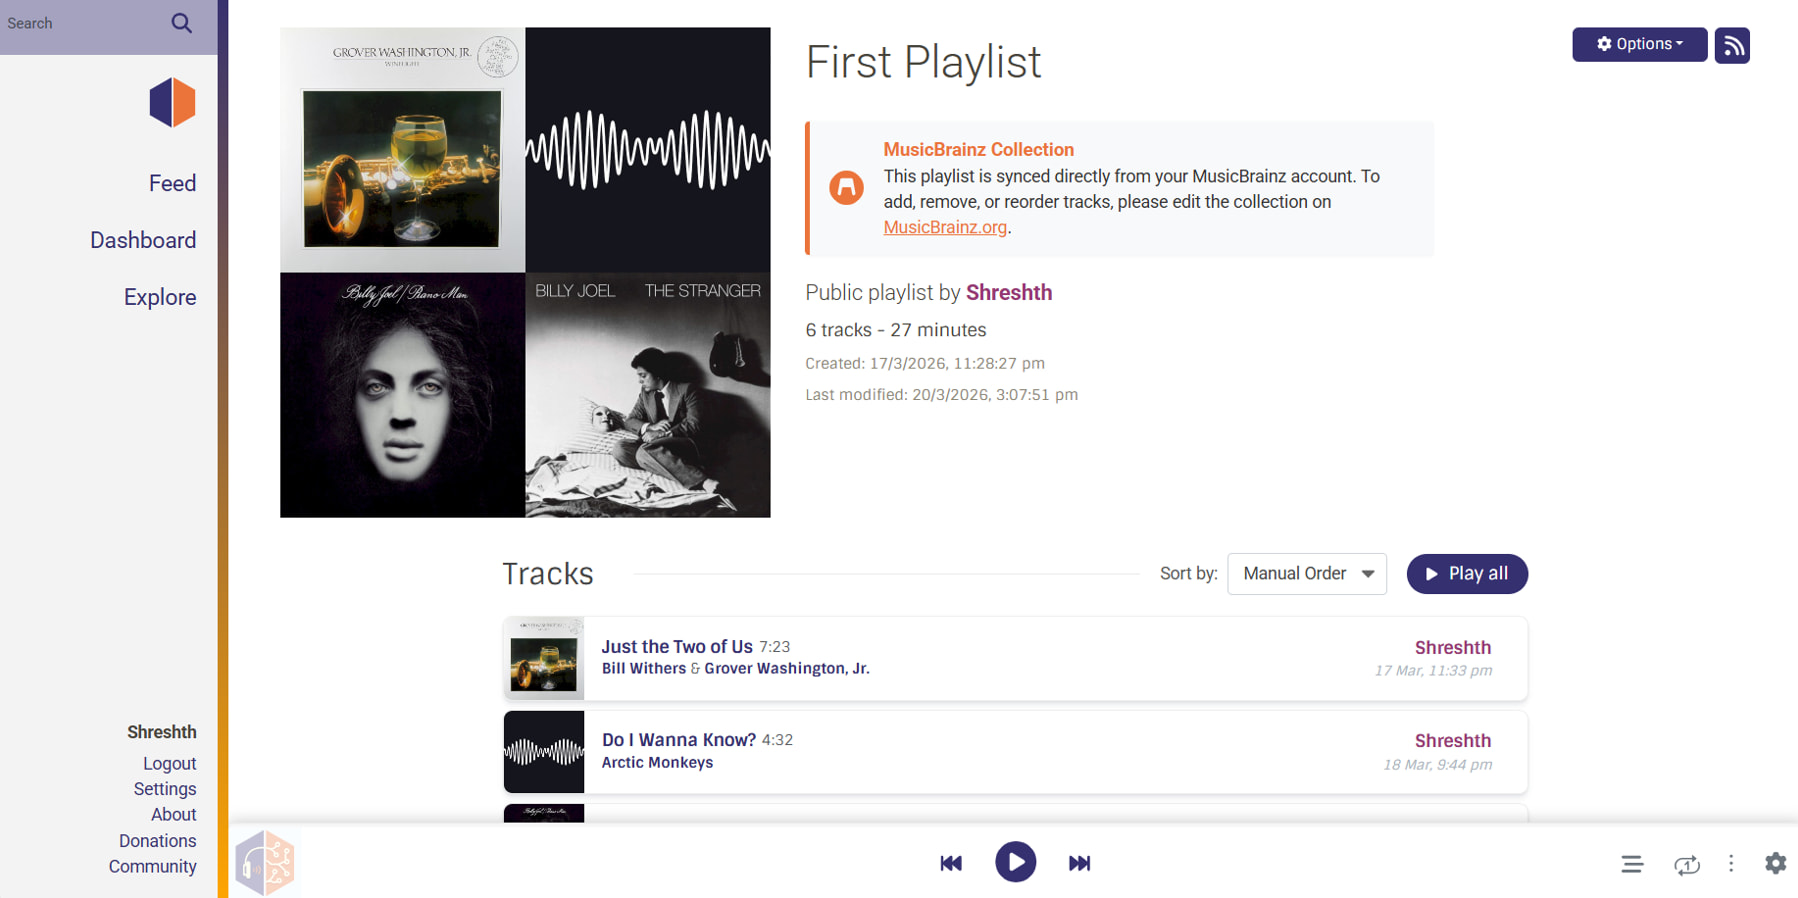Screen dimensions: 1798x898
Task: Click the Play all button
Action: click(x=1466, y=574)
